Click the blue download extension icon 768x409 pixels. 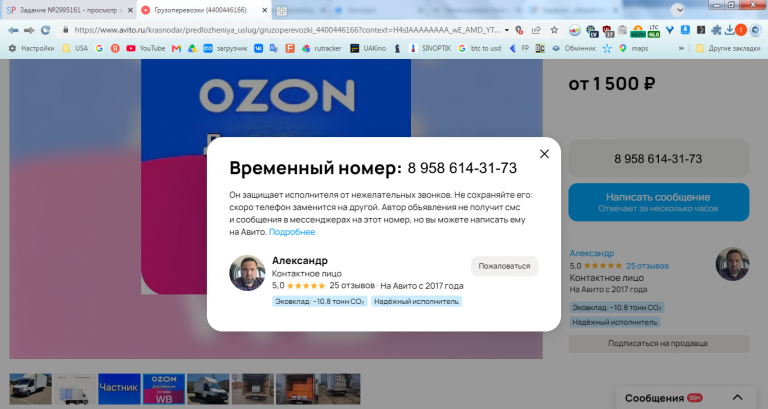coord(685,30)
